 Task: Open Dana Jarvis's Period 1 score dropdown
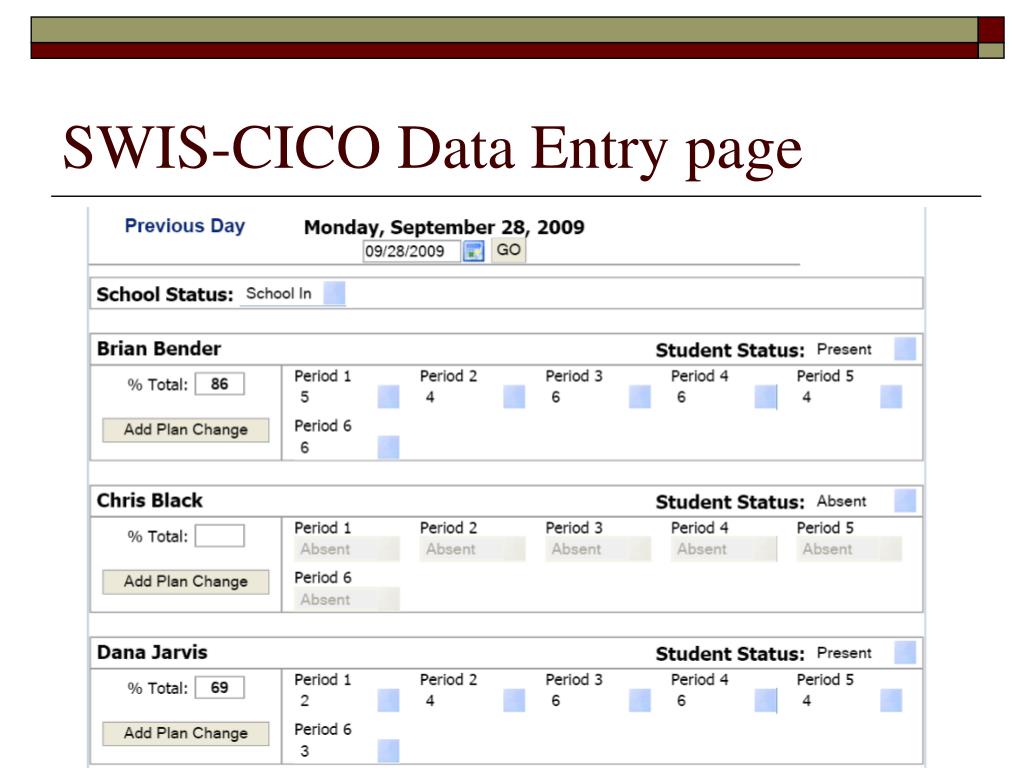389,700
